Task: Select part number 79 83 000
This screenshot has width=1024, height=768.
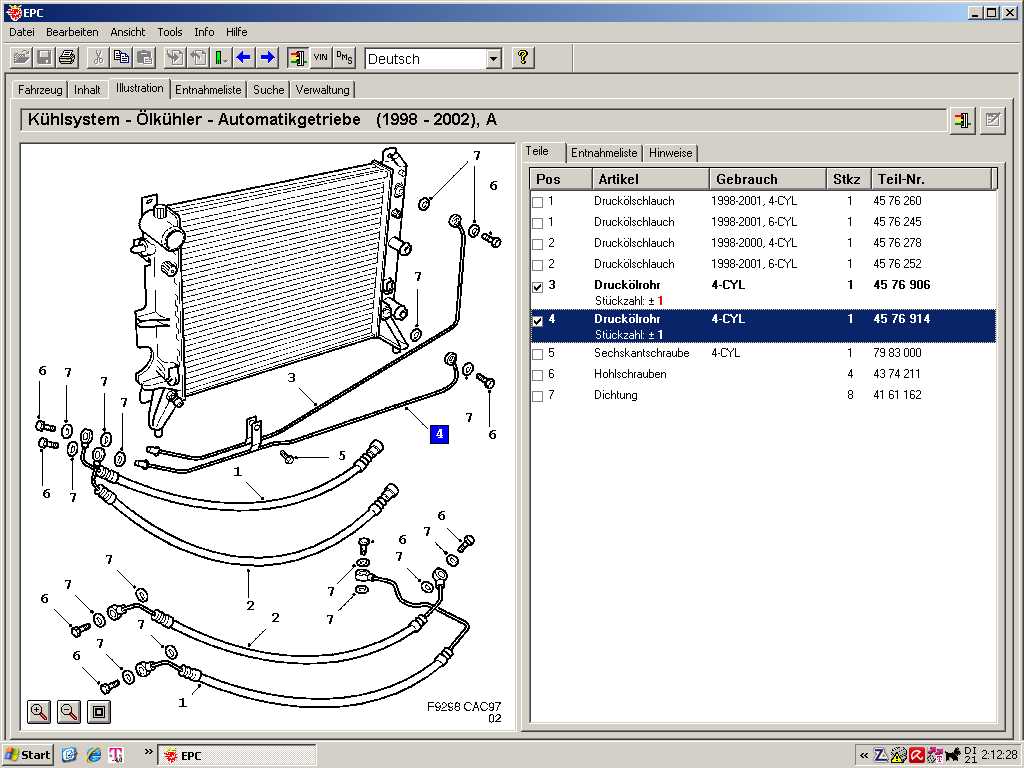Action: [897, 353]
